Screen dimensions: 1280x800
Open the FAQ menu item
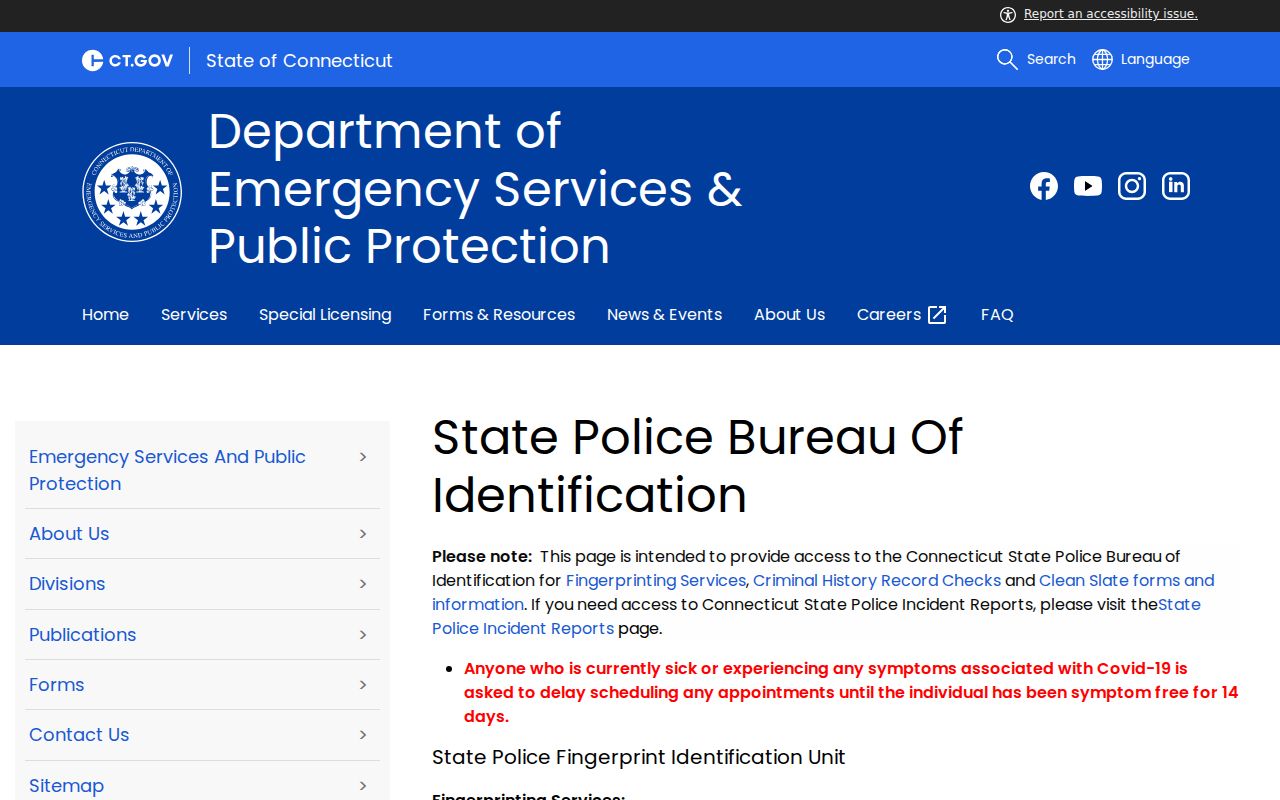997,314
